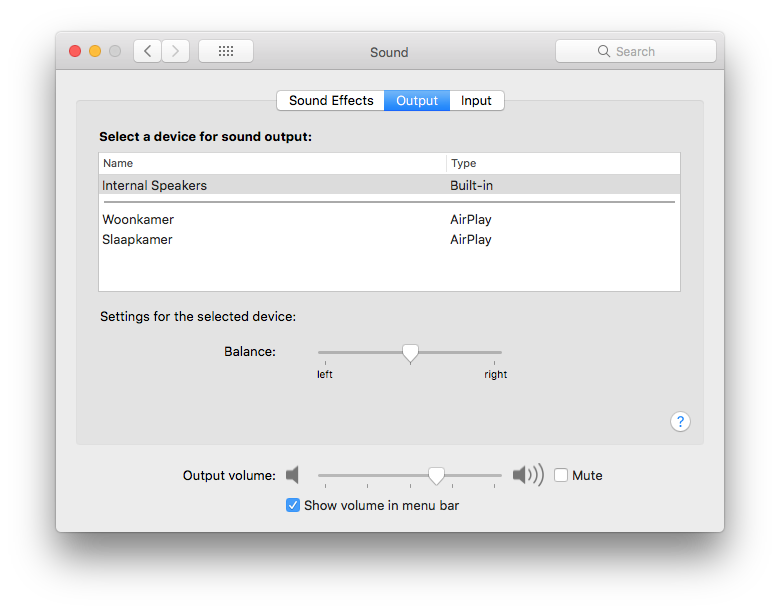Viewport: 780px width, 612px height.
Task: Select the Output tab
Action: click(x=417, y=101)
